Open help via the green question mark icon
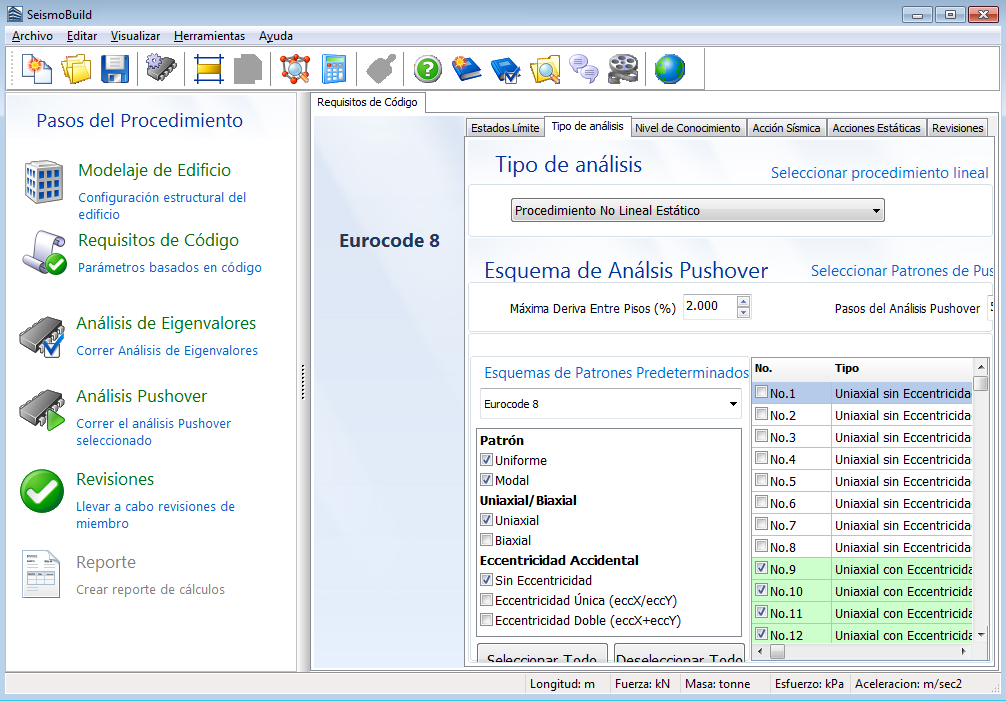This screenshot has height=701, width=1006. (428, 69)
